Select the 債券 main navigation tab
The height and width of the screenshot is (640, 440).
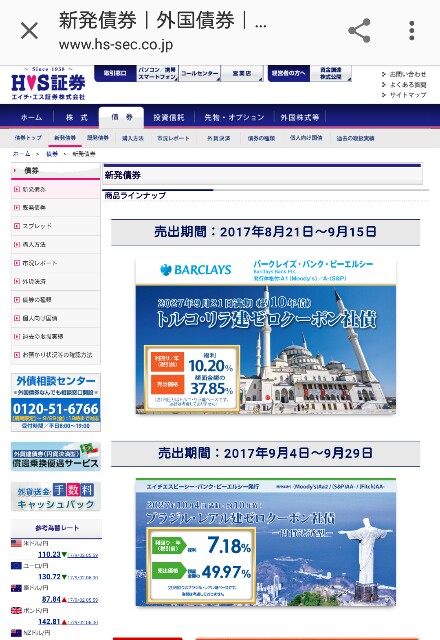tap(122, 118)
